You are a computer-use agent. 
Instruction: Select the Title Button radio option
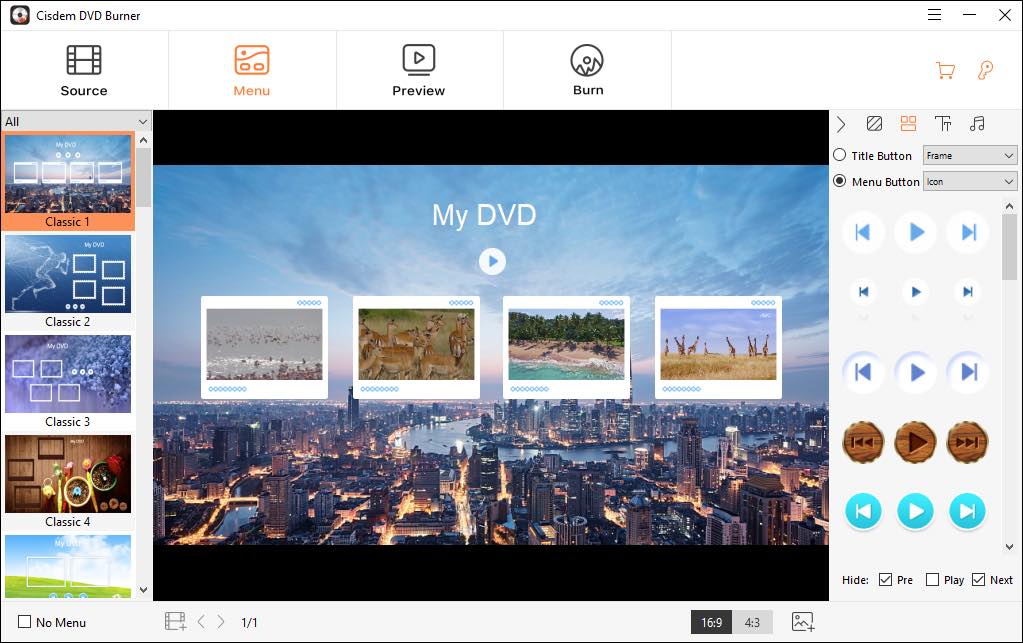click(839, 155)
